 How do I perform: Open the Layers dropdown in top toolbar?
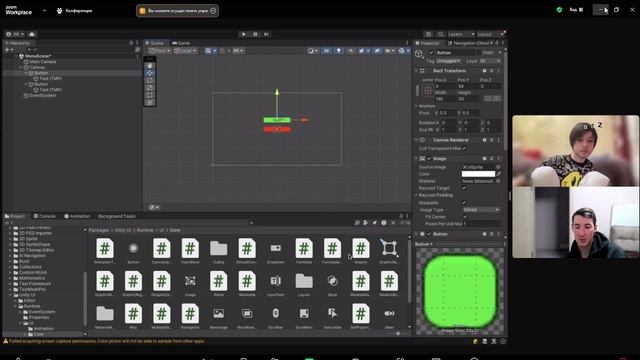click(461, 34)
